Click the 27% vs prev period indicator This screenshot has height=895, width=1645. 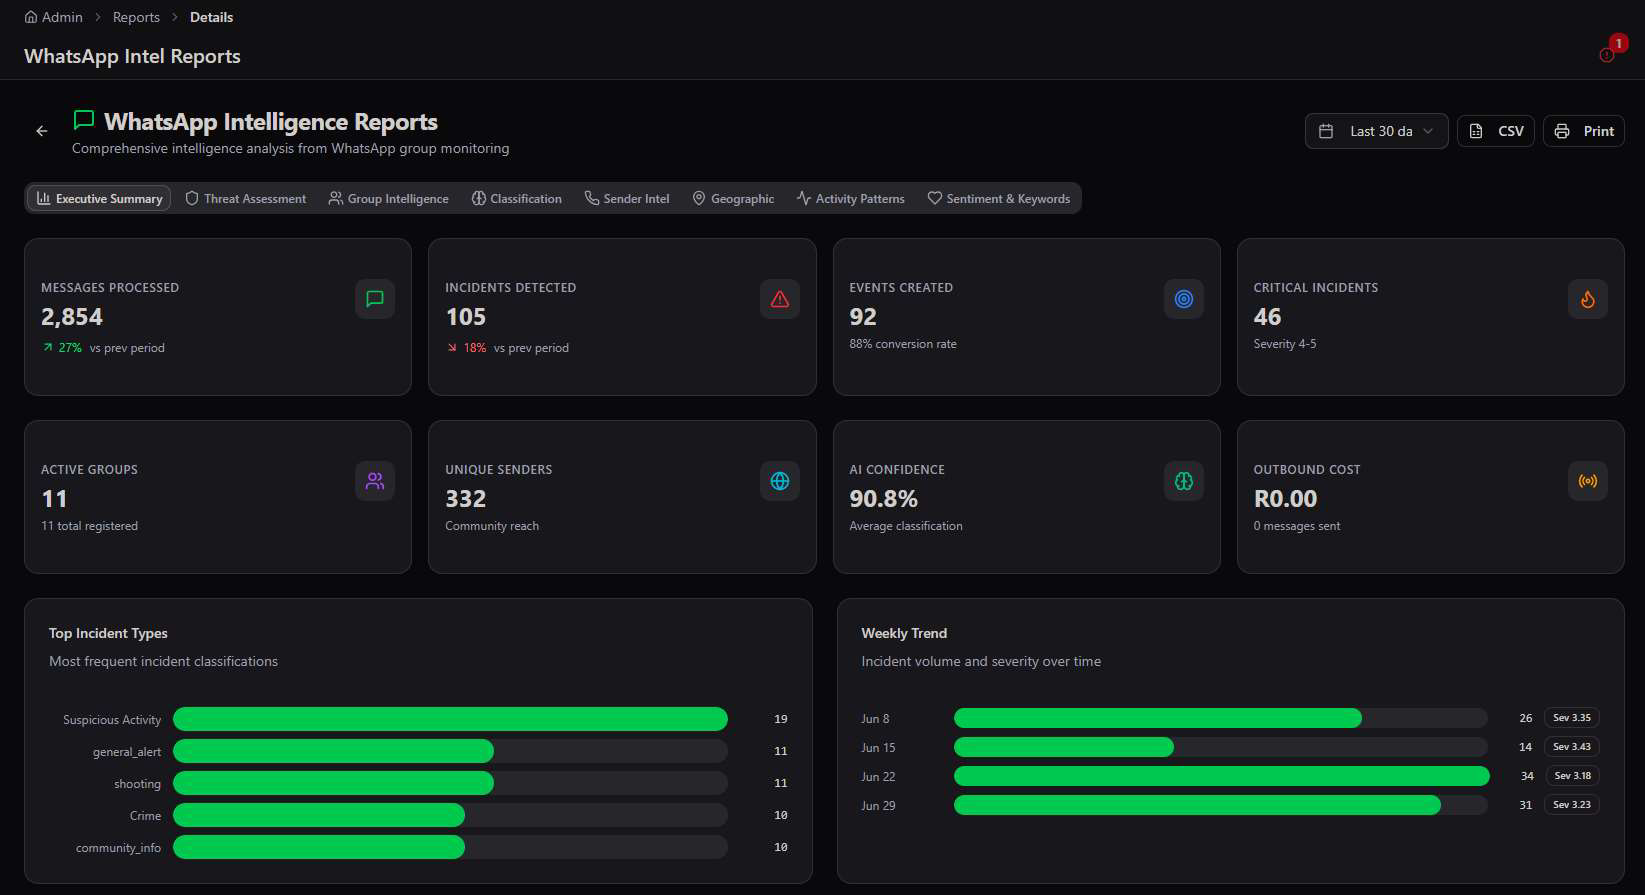point(103,348)
